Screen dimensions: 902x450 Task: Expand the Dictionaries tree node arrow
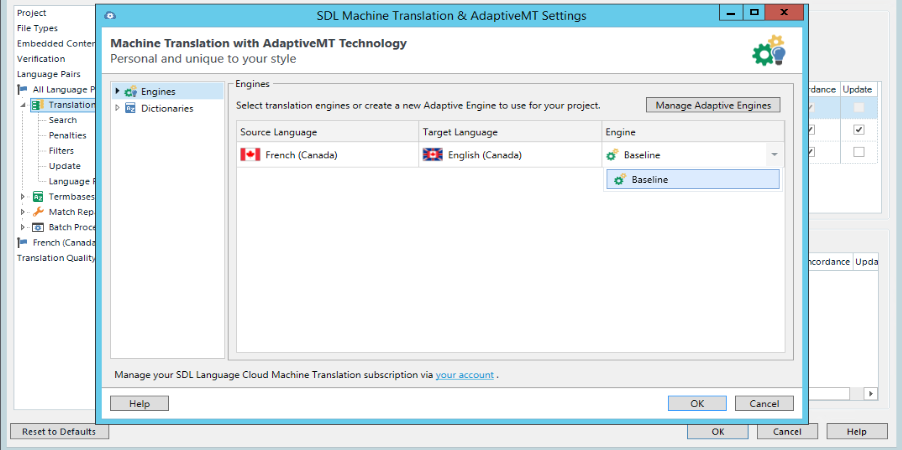tap(117, 108)
